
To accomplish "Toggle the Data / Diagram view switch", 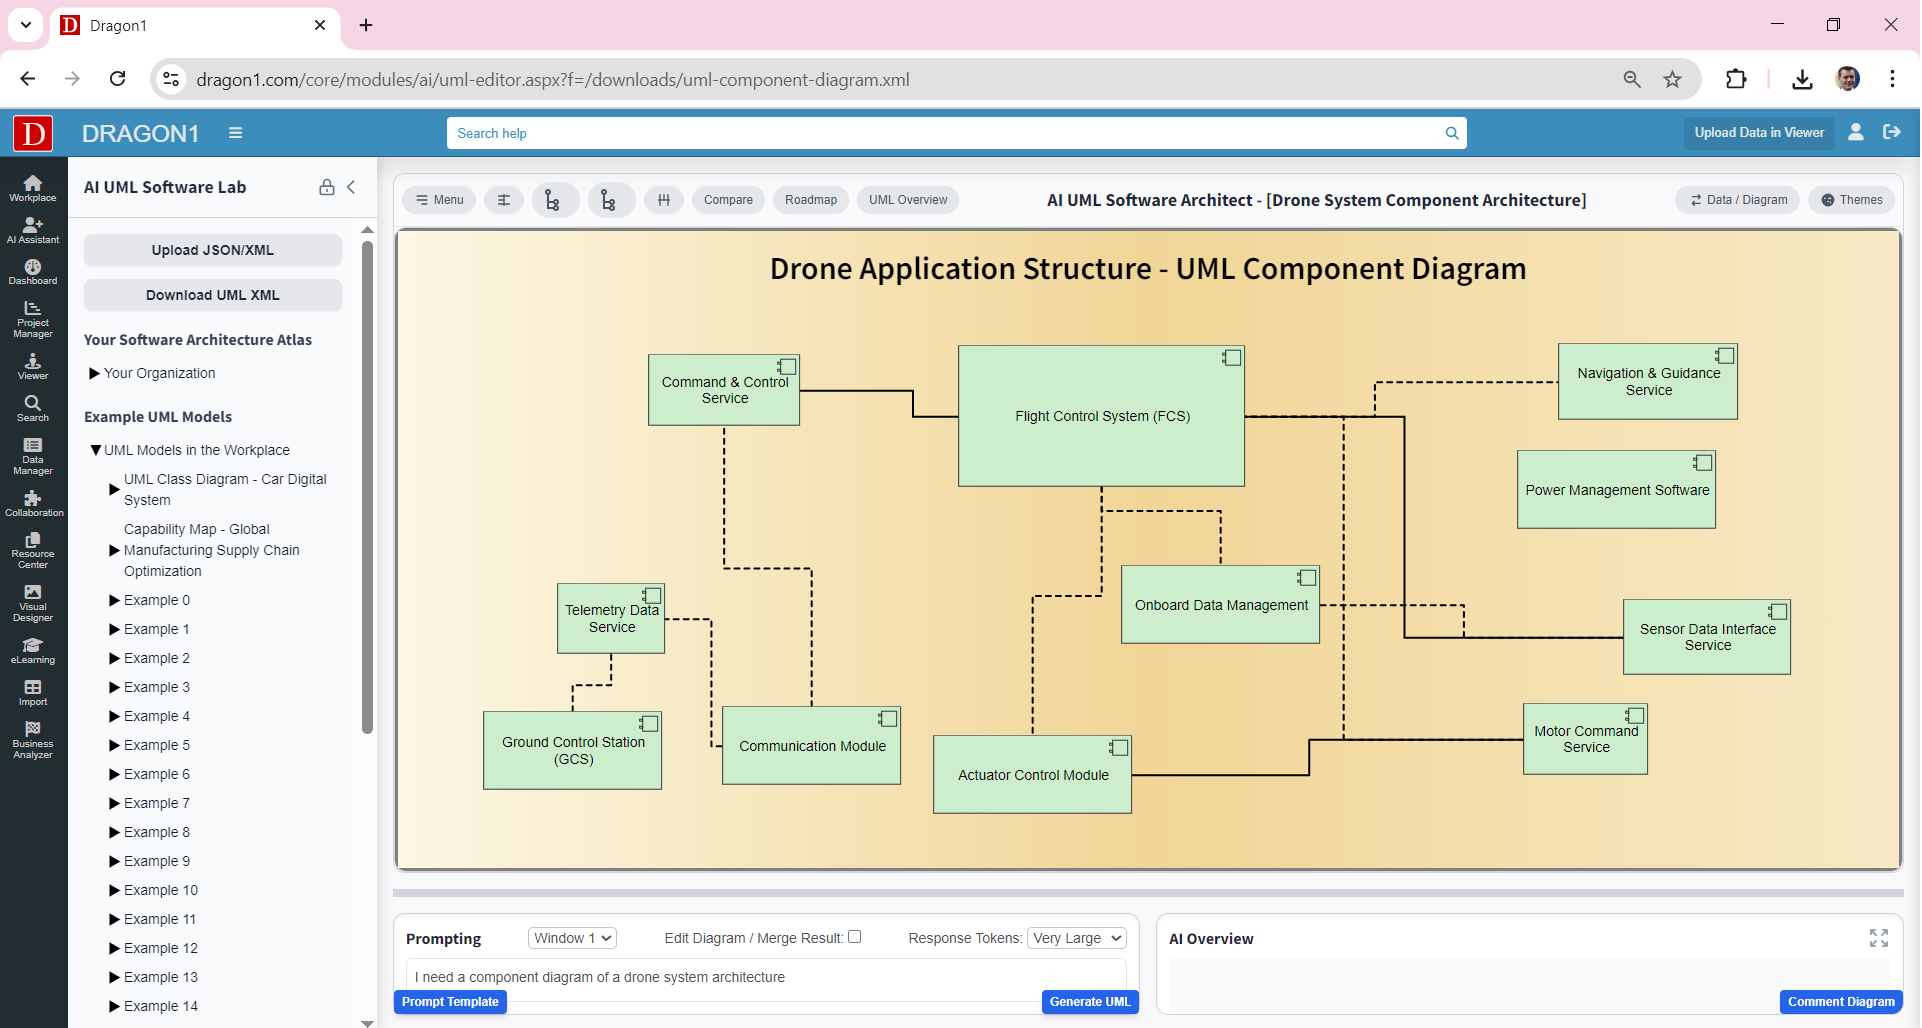I will click(x=1738, y=200).
